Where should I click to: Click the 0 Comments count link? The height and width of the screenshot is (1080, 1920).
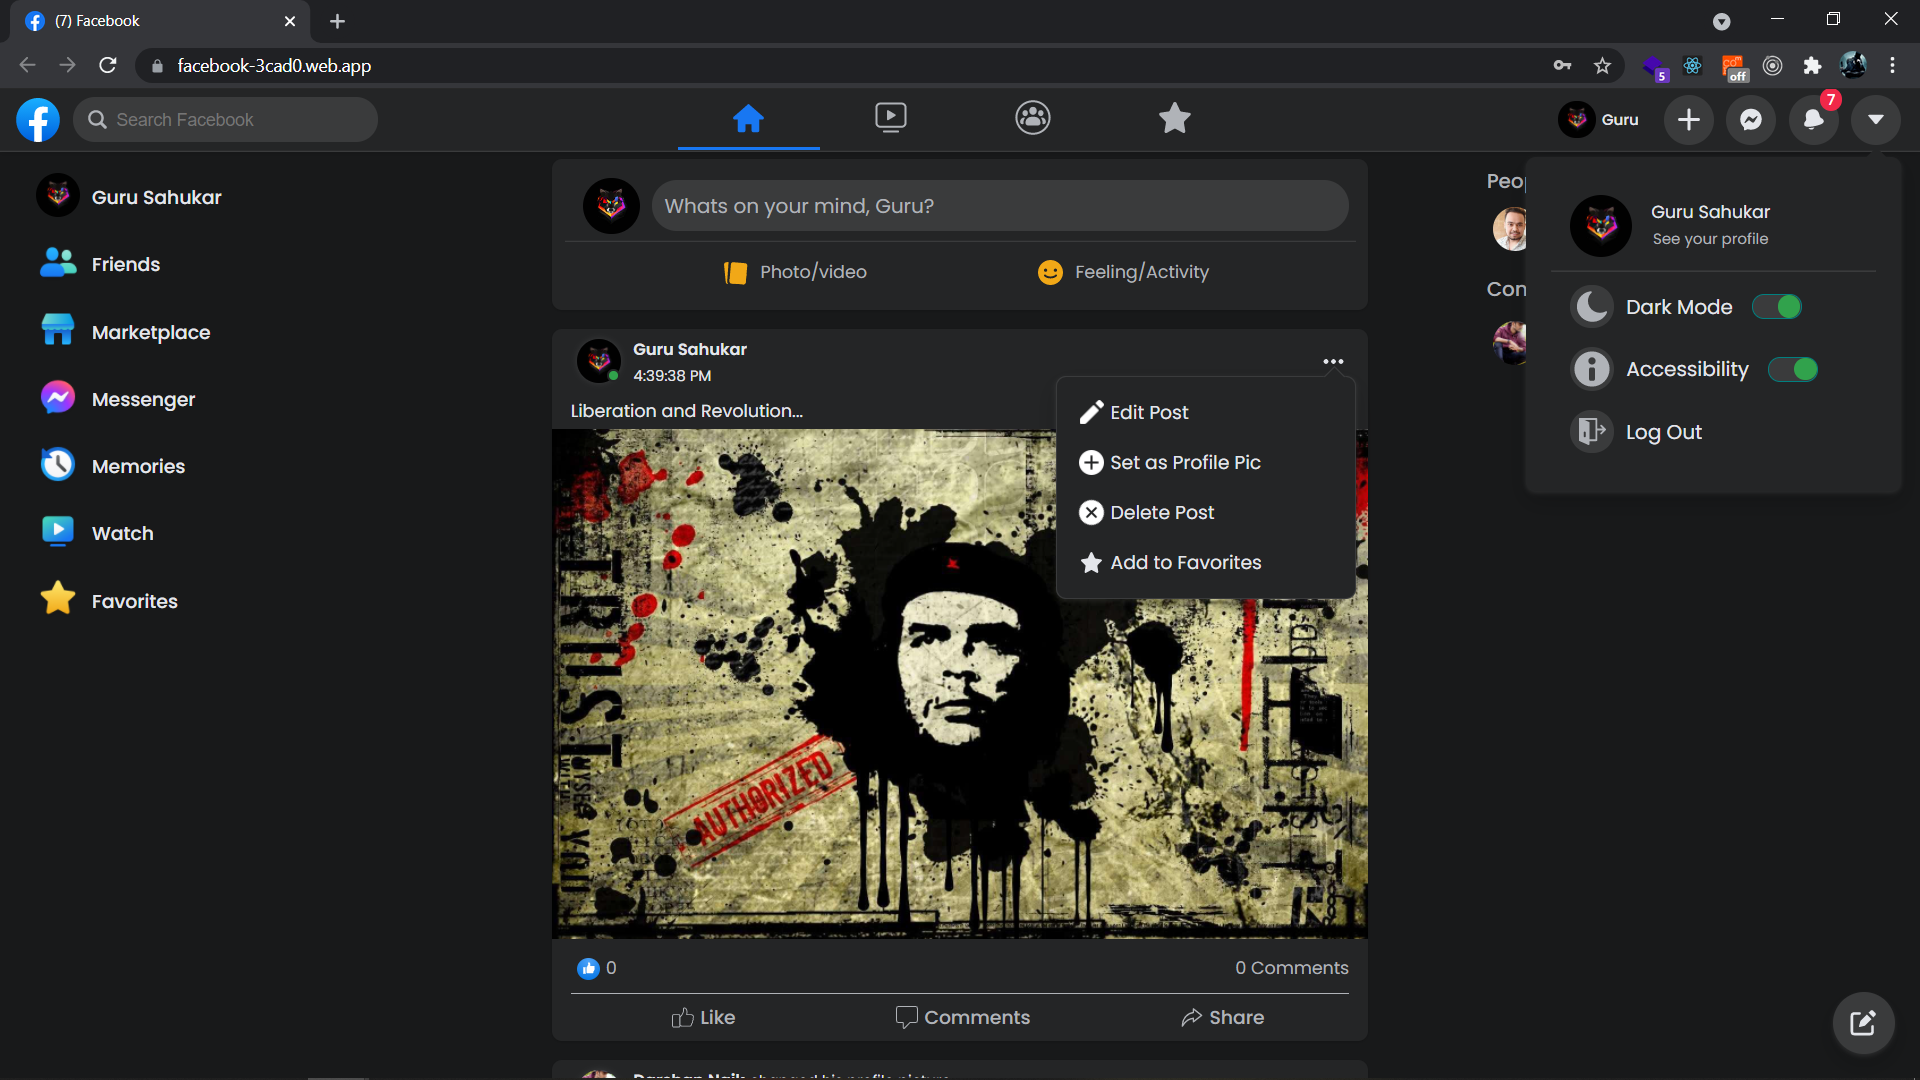1292,968
